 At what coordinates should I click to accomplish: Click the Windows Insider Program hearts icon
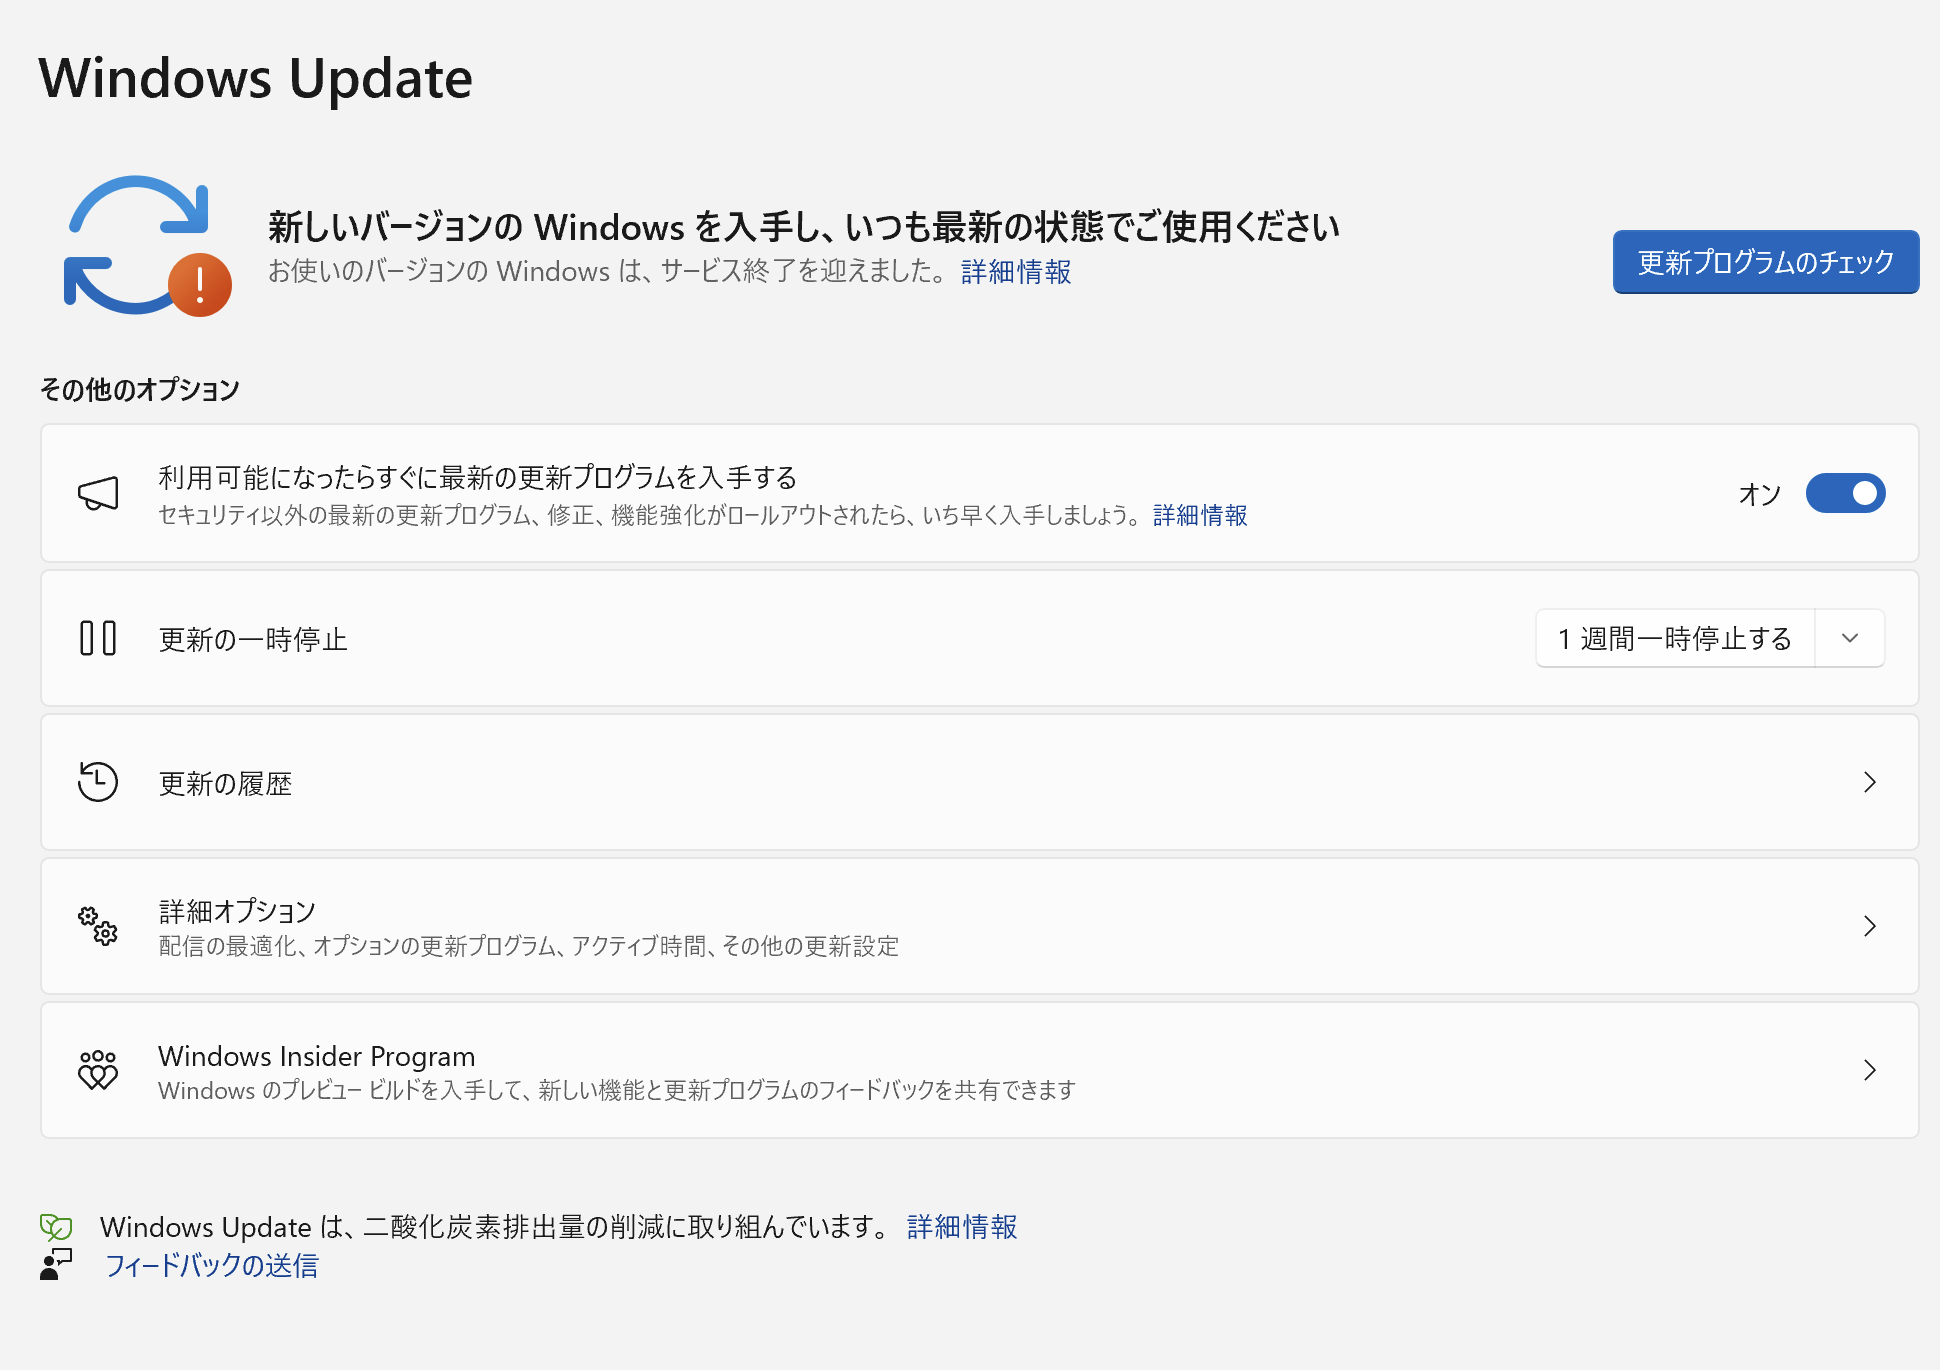98,1070
